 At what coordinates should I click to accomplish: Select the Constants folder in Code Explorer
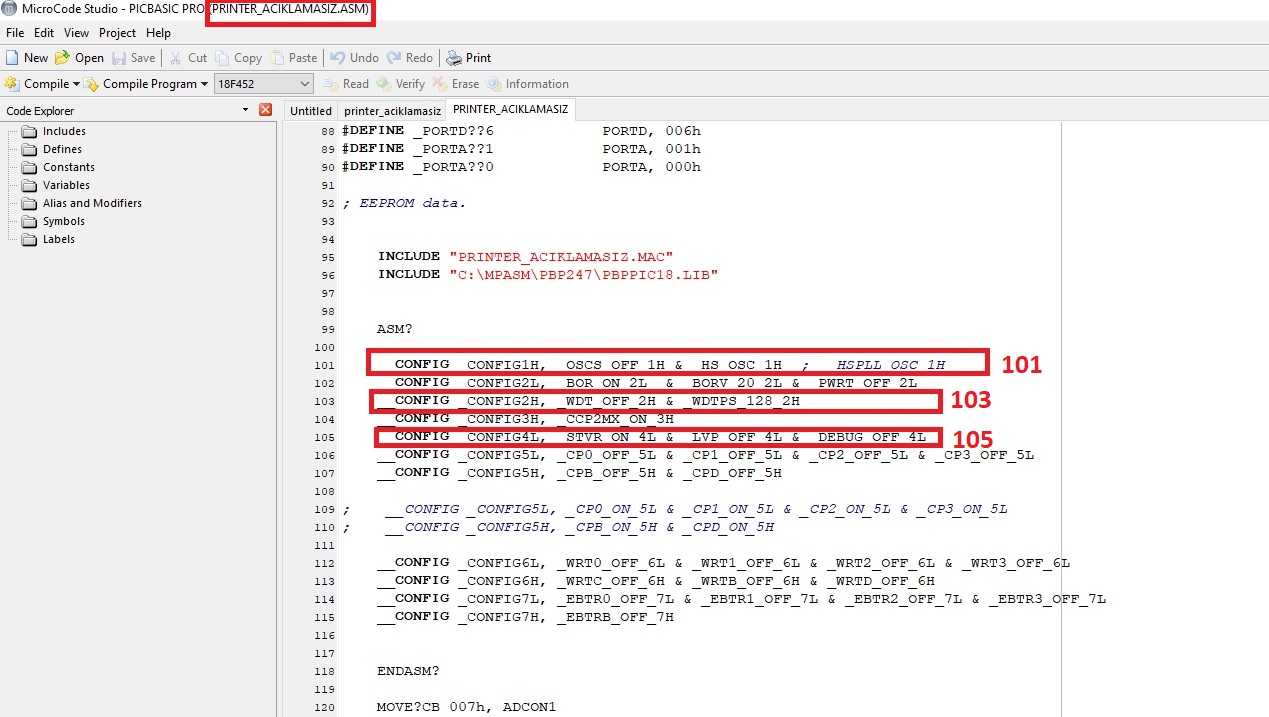click(x=68, y=167)
